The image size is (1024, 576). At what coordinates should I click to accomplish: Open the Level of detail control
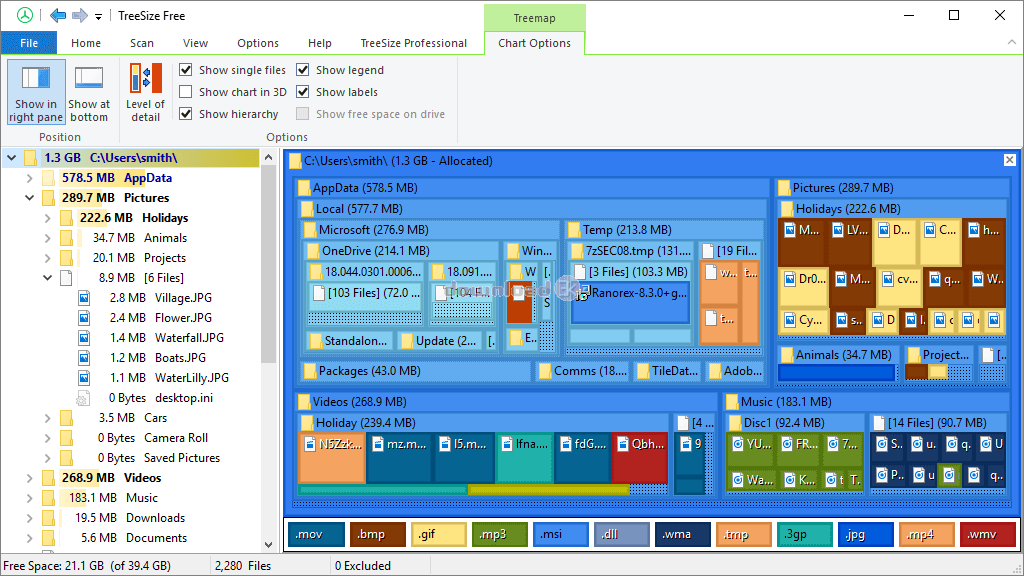145,80
